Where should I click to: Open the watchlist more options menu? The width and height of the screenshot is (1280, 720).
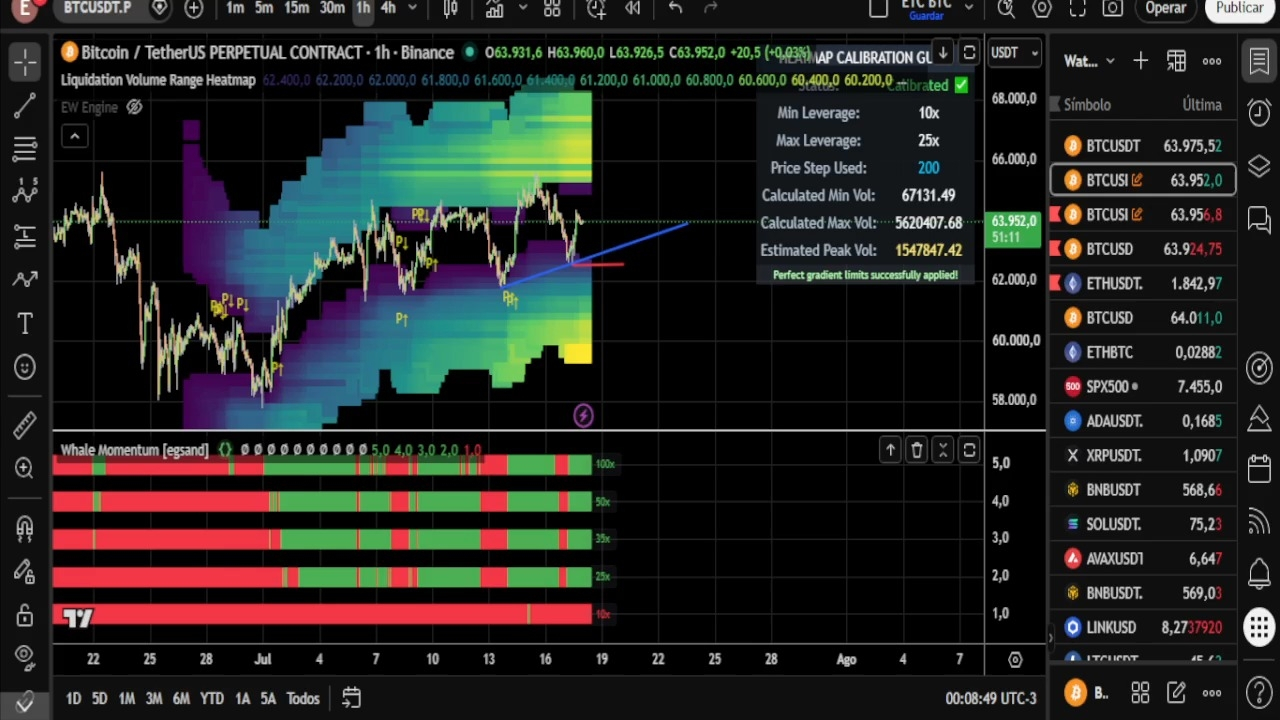(x=1212, y=61)
